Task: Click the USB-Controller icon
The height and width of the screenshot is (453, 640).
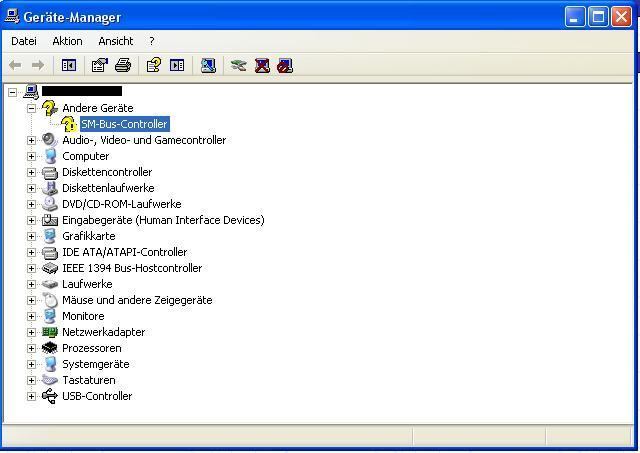Action: 50,396
